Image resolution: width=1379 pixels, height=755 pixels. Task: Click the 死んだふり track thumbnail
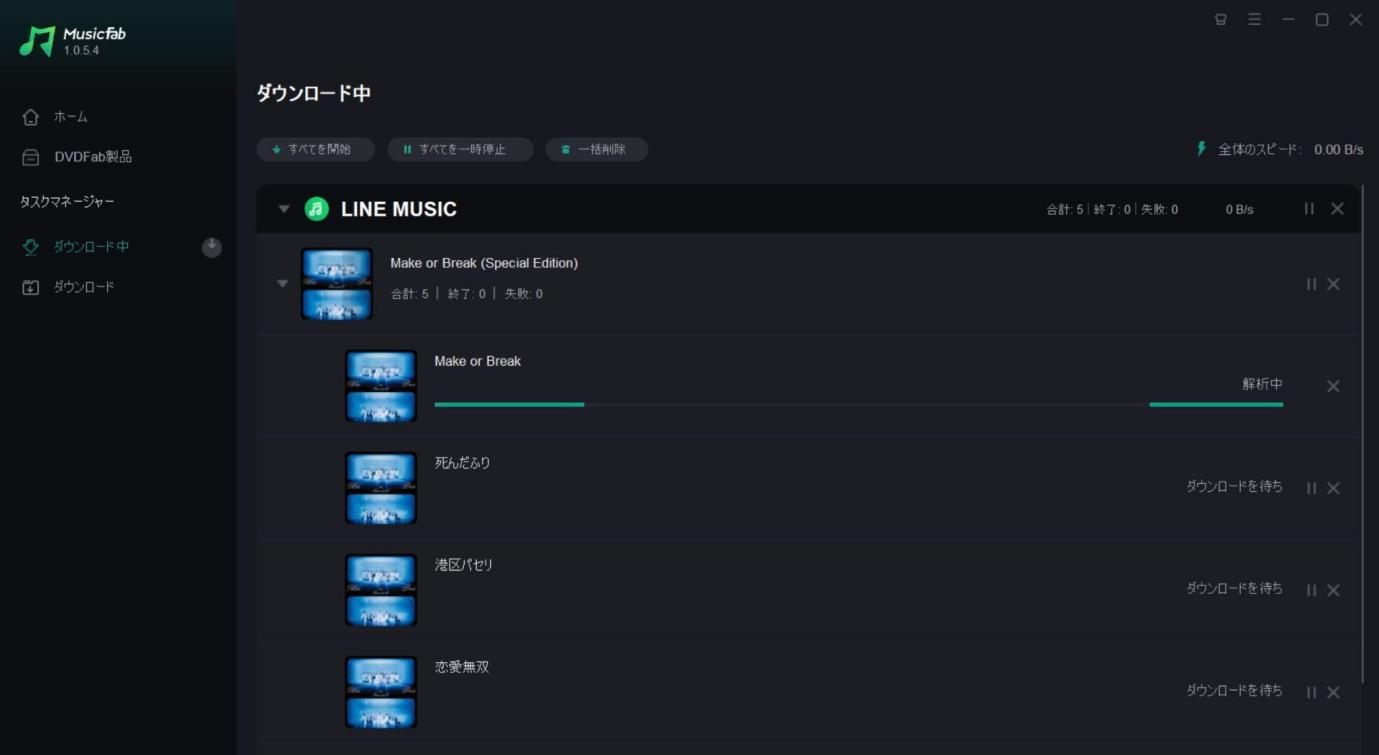pos(381,488)
